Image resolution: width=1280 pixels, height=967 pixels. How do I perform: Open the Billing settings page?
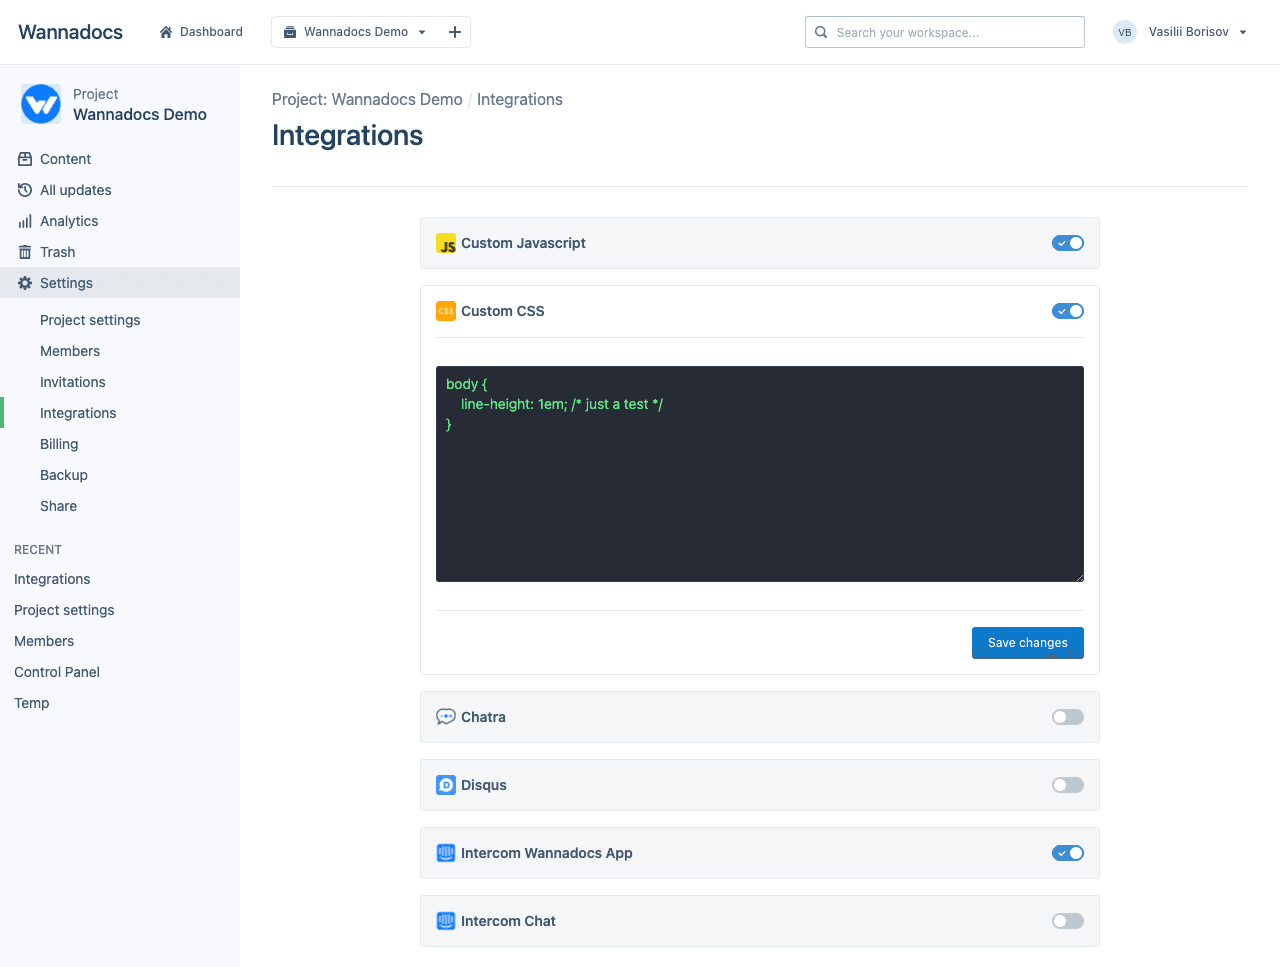coord(59,444)
